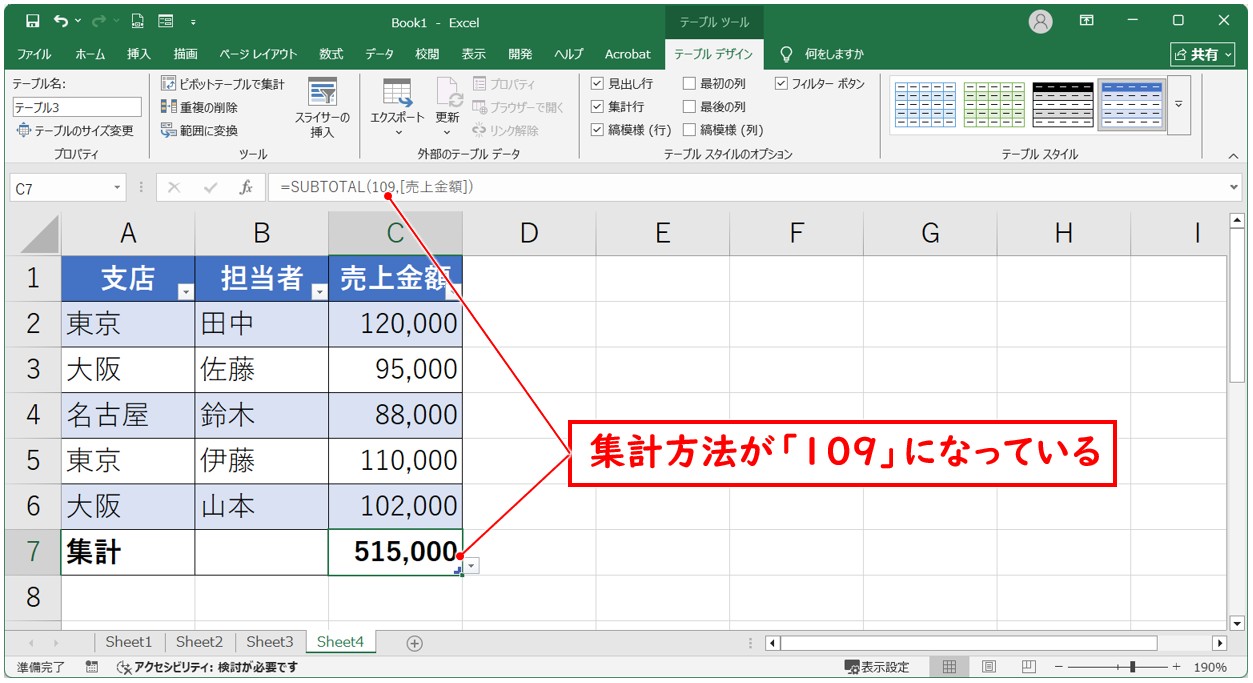This screenshot has height=683, width=1253.
Task: Switch to Page Layout view icon
Action: point(988,667)
